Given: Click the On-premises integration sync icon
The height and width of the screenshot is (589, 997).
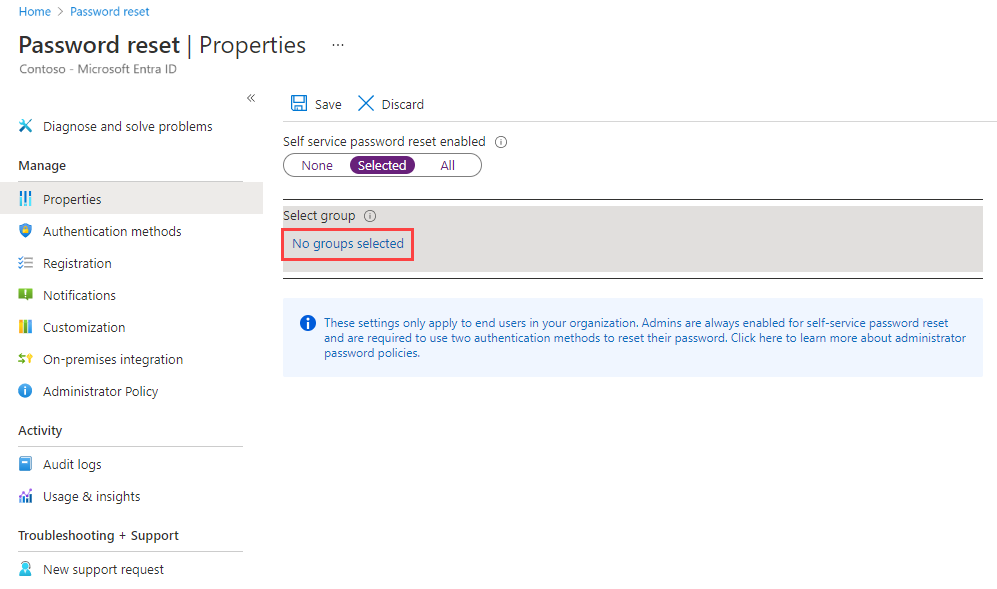Looking at the screenshot, I should click(25, 359).
